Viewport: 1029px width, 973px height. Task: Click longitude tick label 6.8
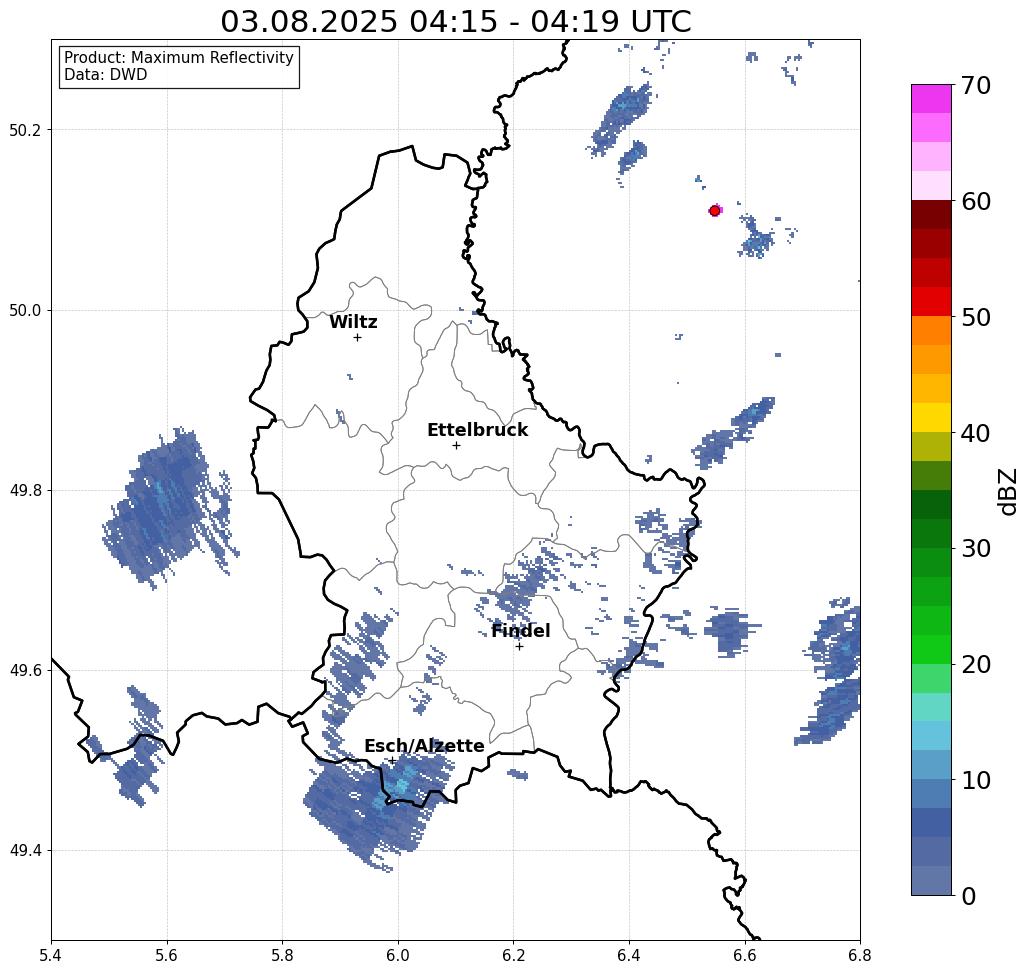click(860, 955)
